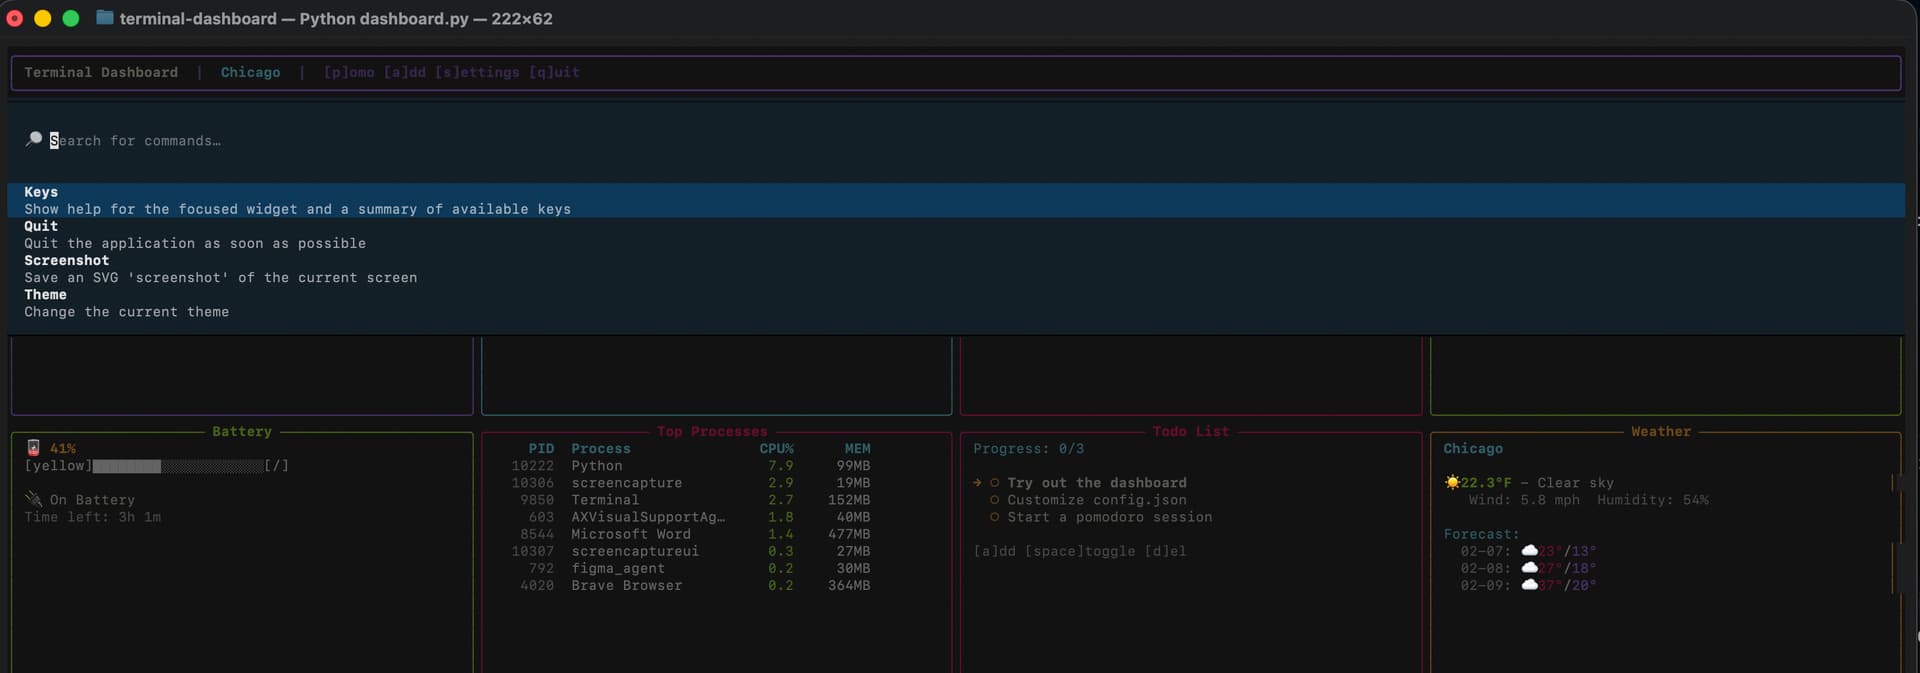Click 'Time left: 3h 1m' text

(93, 517)
